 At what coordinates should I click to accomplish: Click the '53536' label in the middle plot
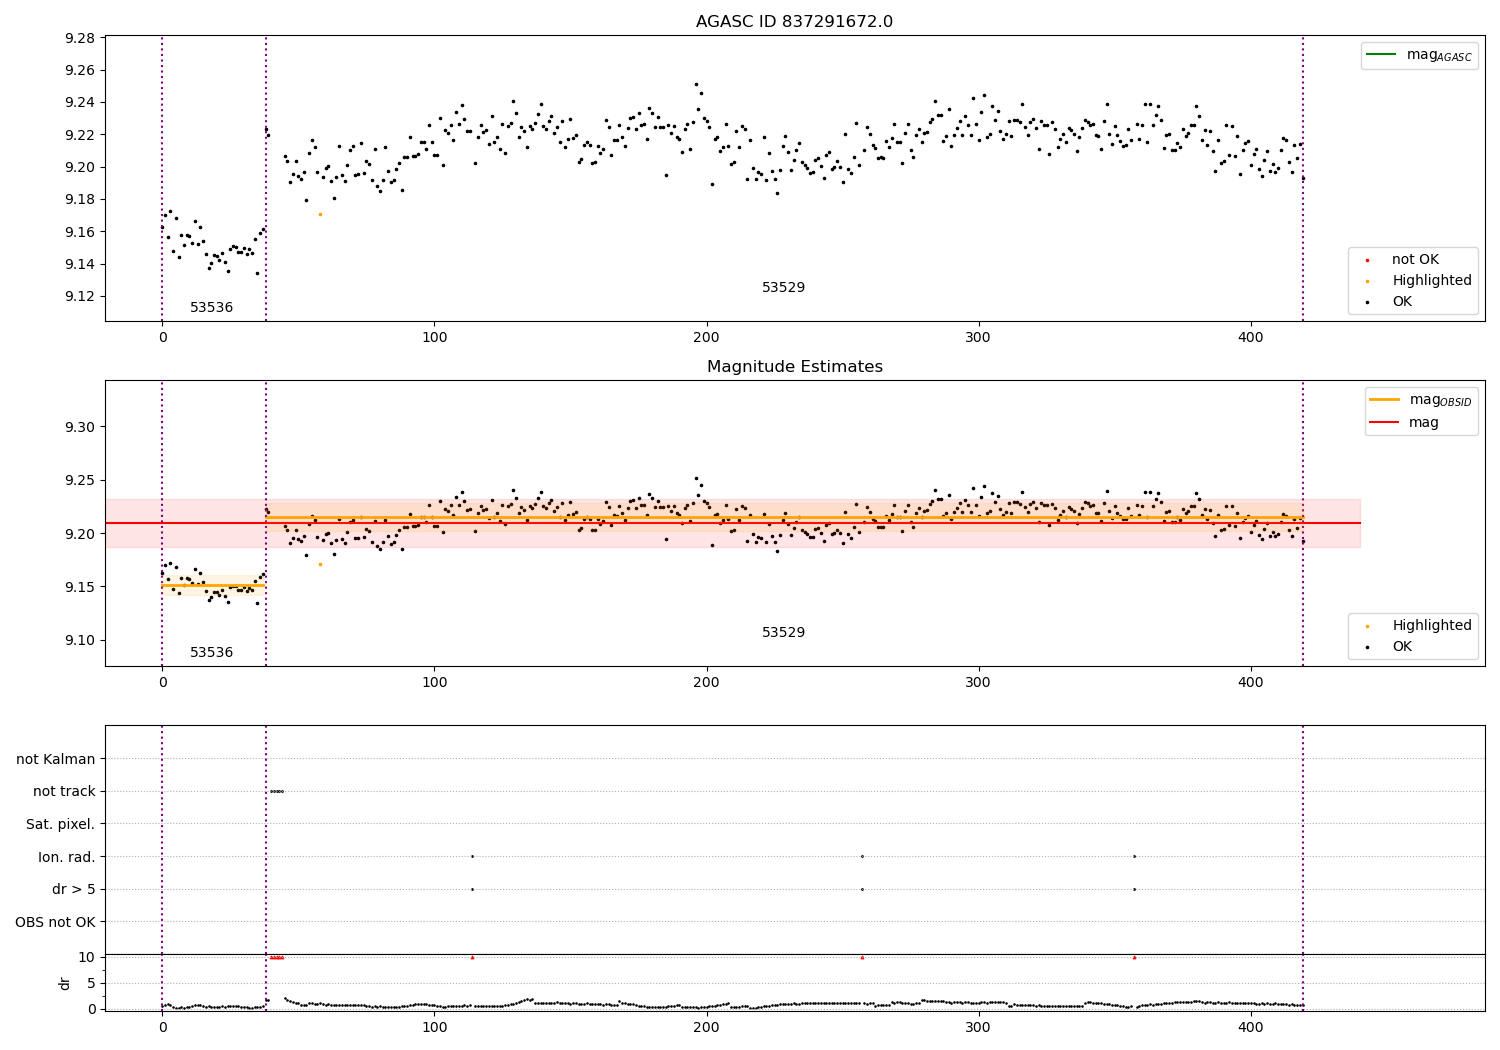click(x=211, y=653)
